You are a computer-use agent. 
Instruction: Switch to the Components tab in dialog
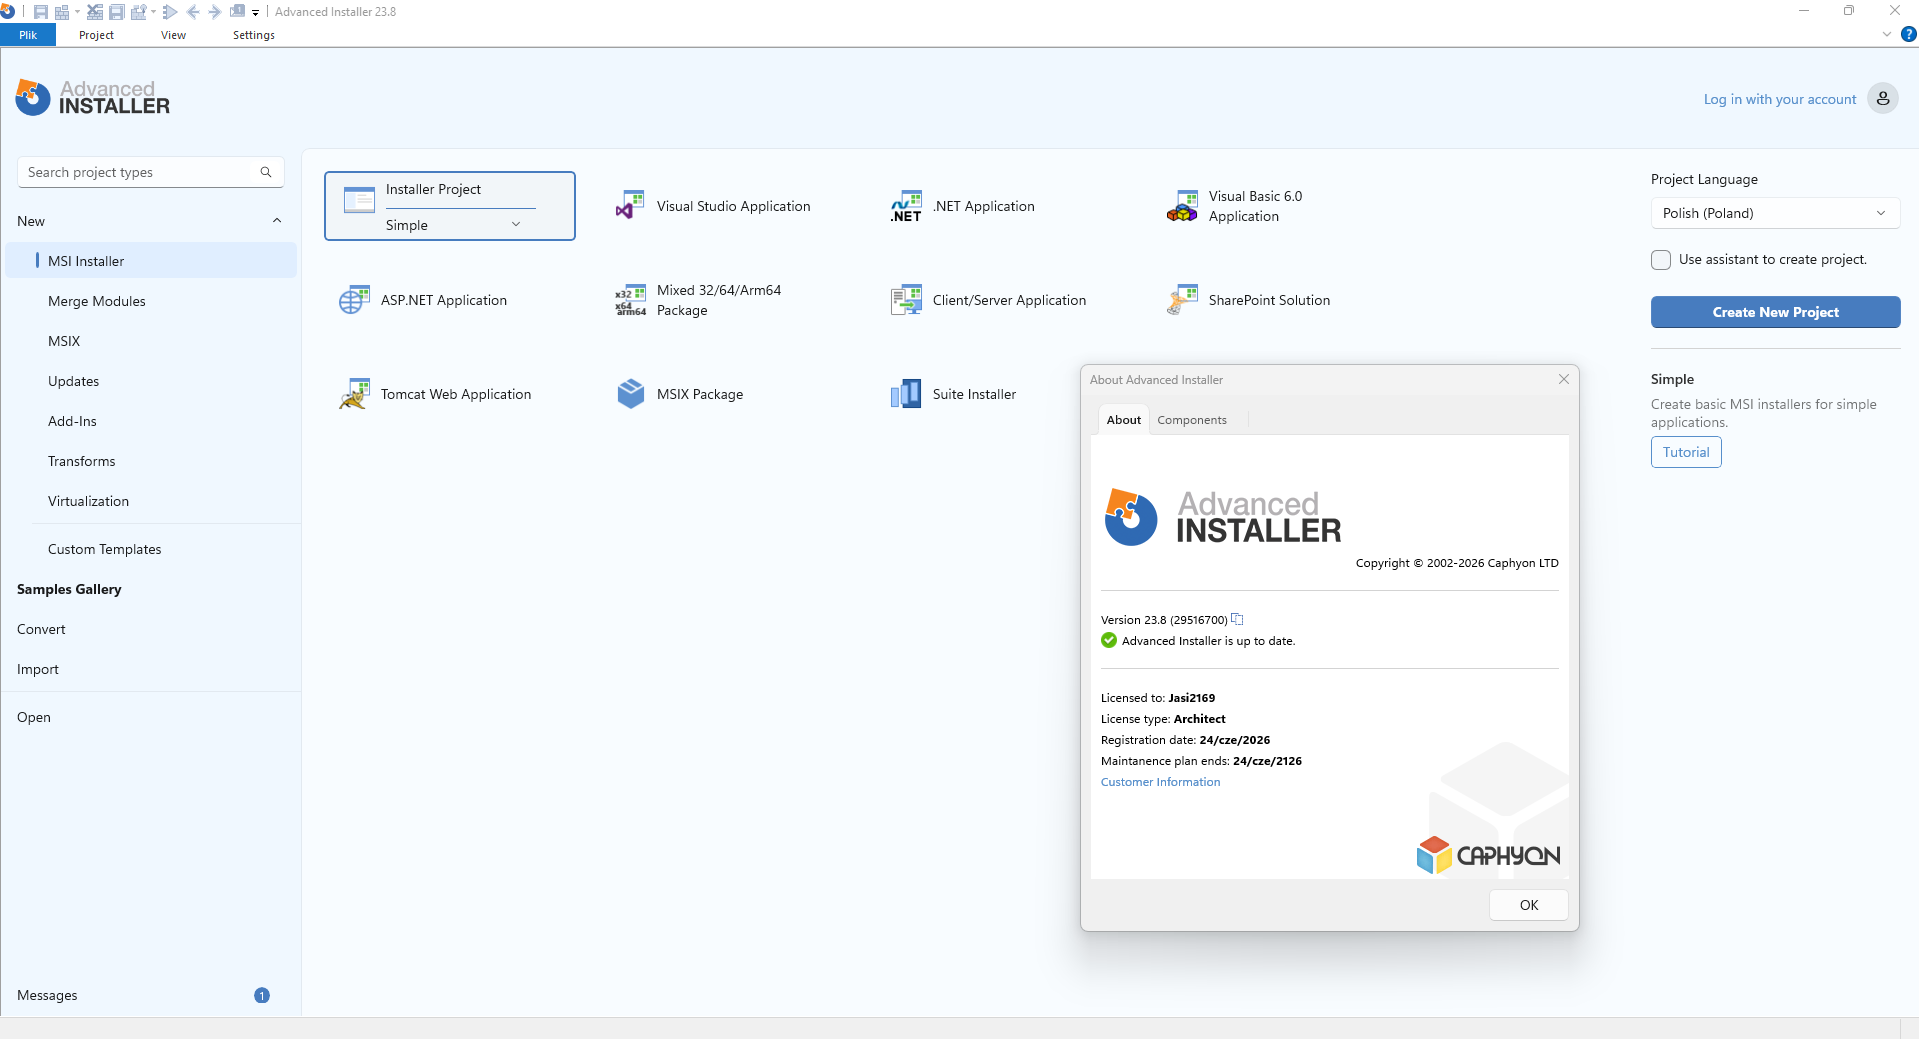tap(1192, 420)
